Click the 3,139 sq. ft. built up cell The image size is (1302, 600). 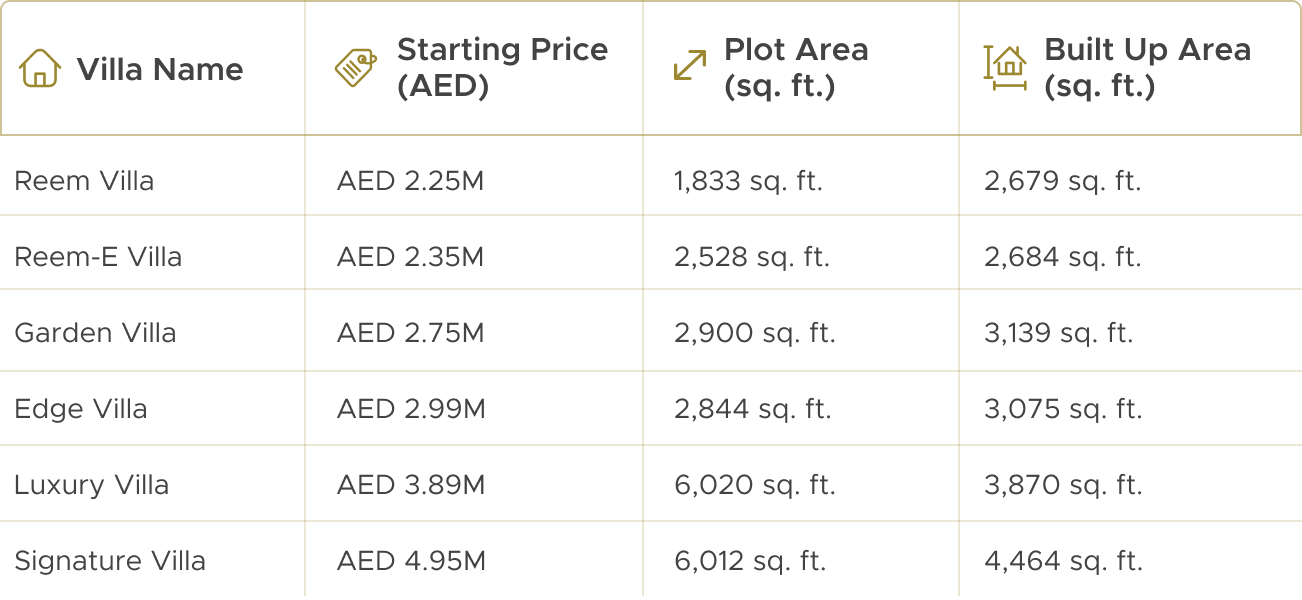coord(1059,333)
